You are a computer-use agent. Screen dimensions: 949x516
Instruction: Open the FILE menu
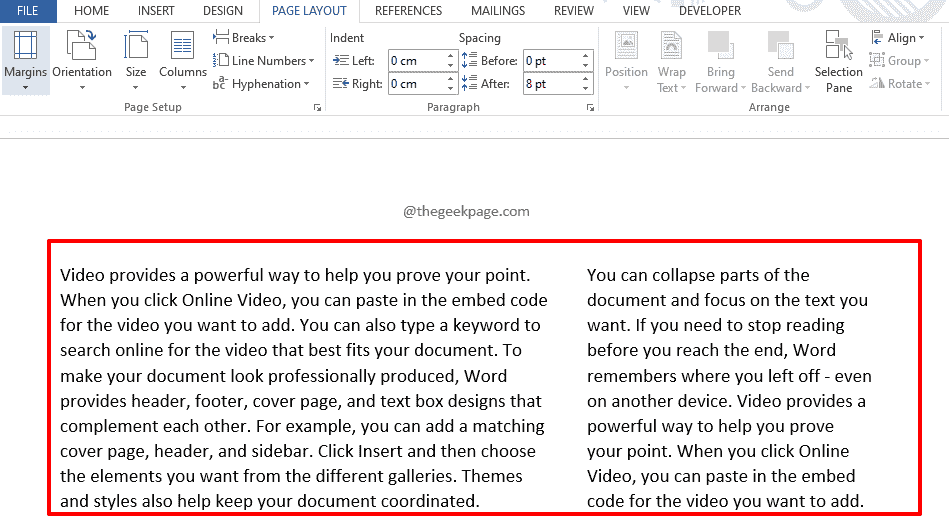point(28,11)
